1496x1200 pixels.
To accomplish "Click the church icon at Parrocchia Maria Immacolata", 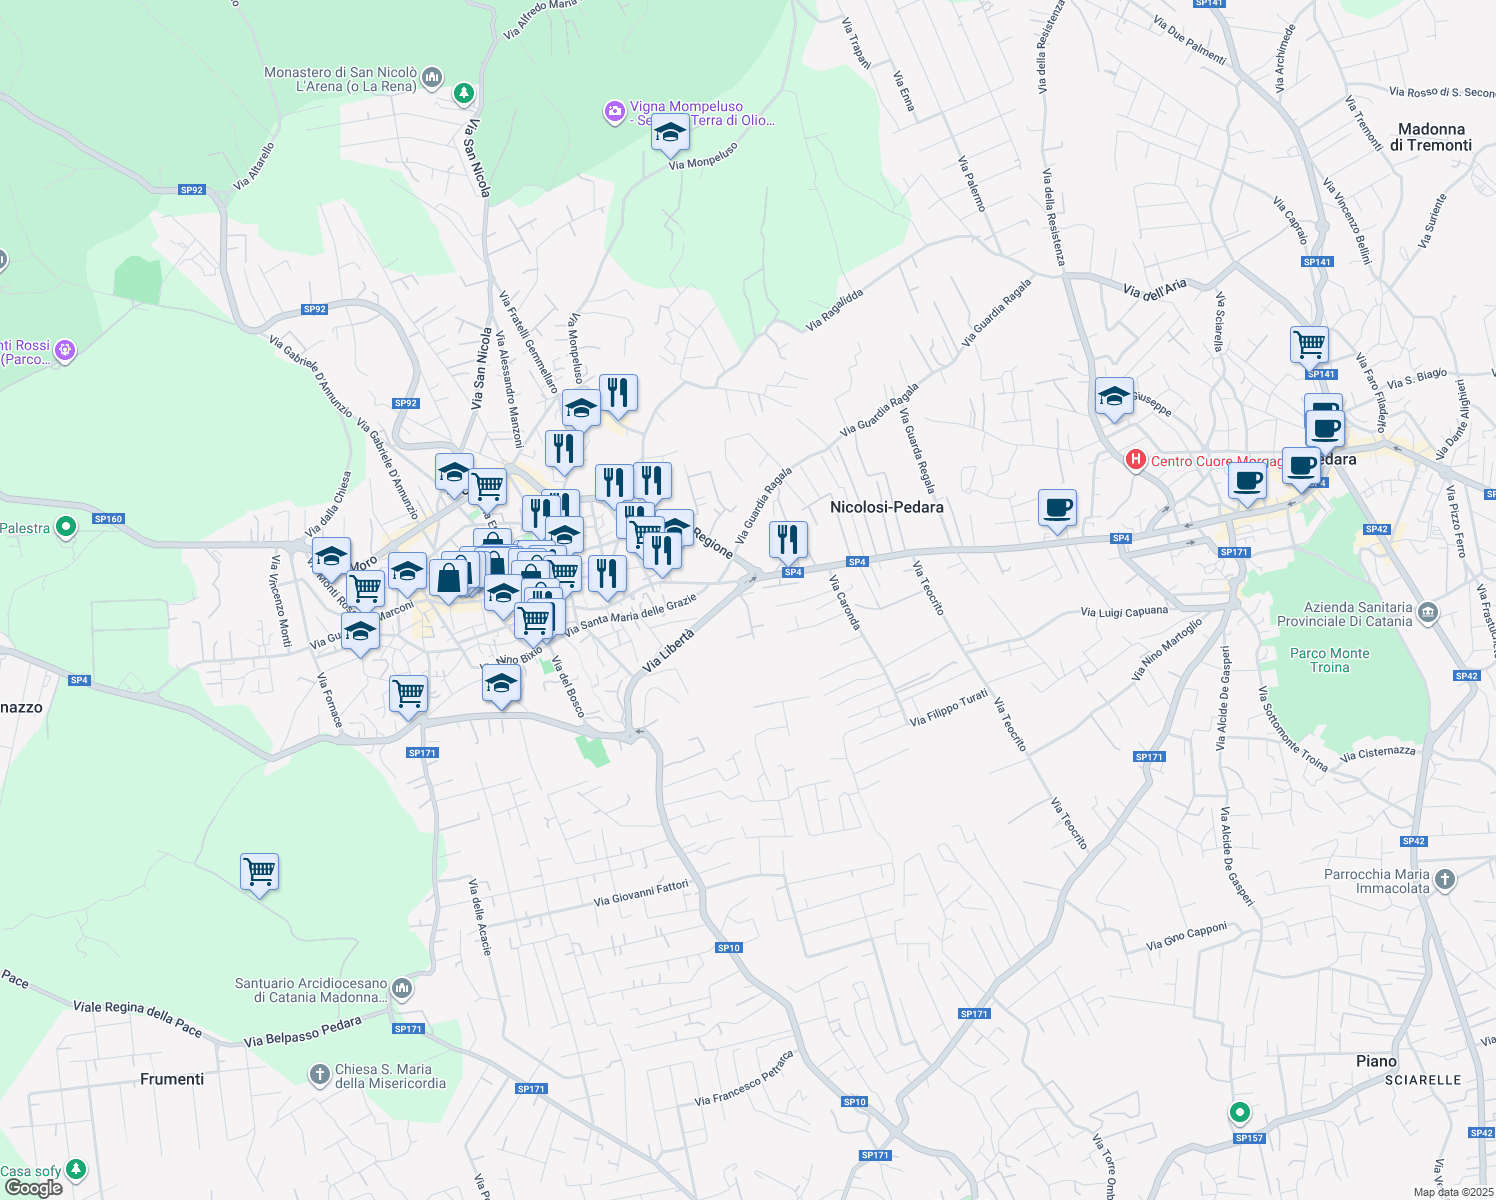I will (1444, 880).
